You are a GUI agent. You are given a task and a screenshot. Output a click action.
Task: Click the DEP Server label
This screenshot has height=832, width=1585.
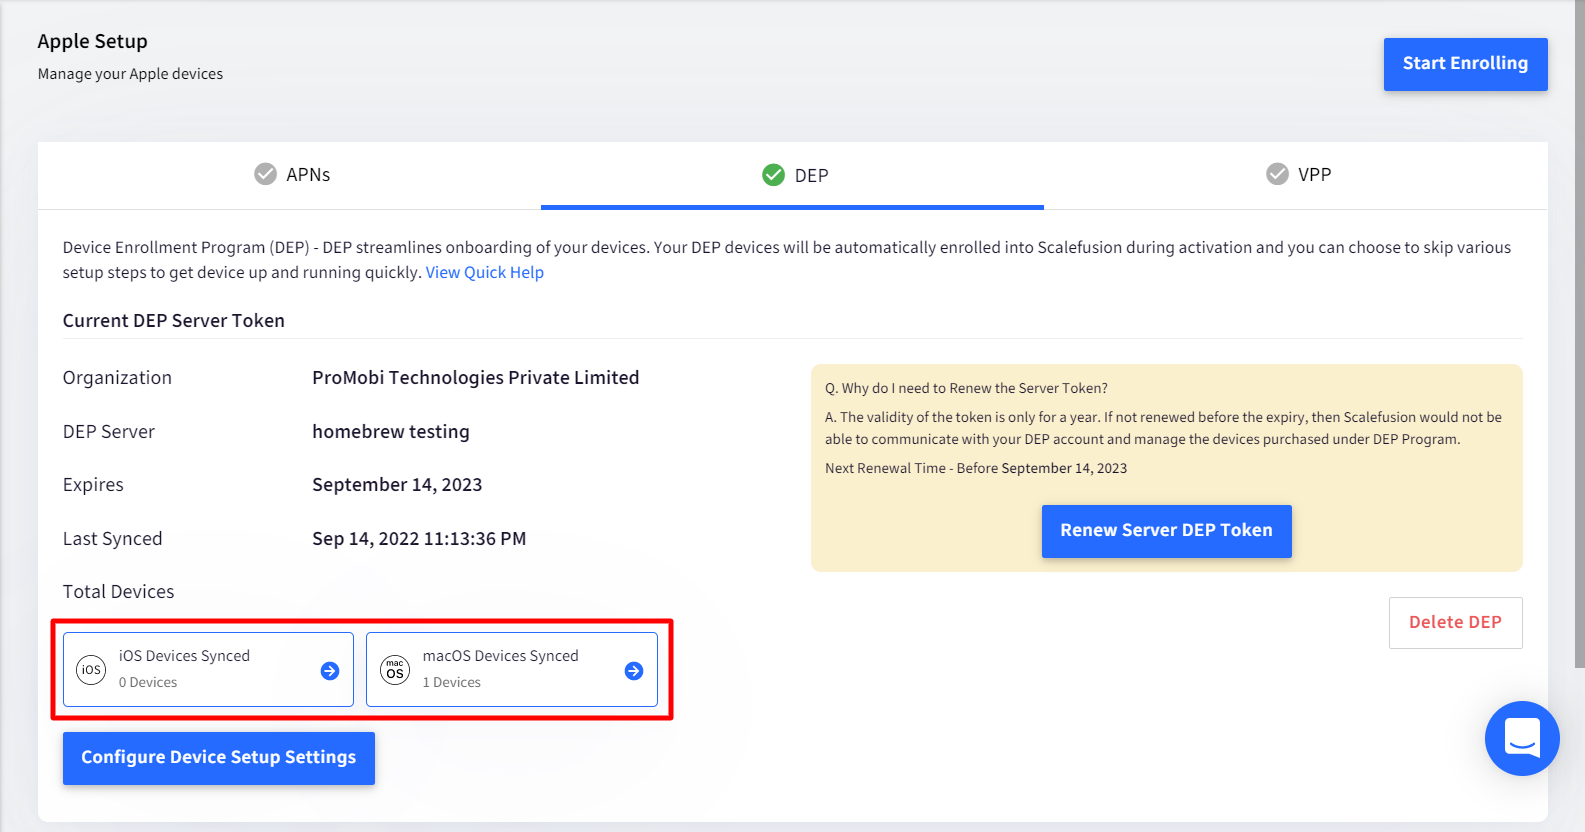pos(109,432)
